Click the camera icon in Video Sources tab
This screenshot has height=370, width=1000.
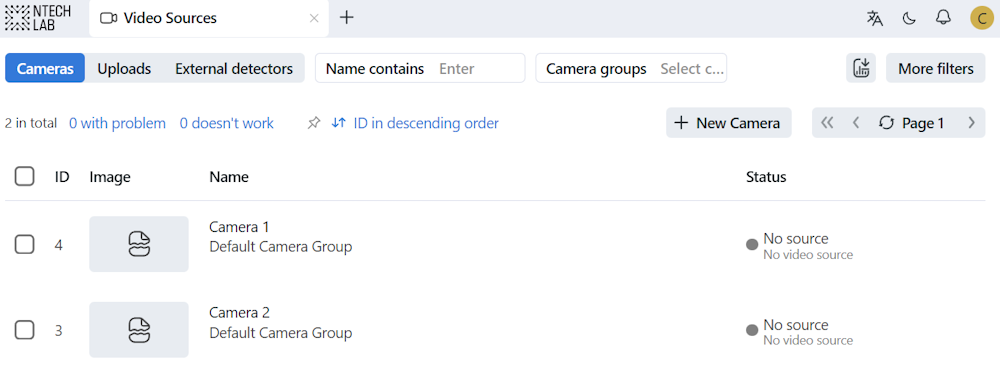109,18
